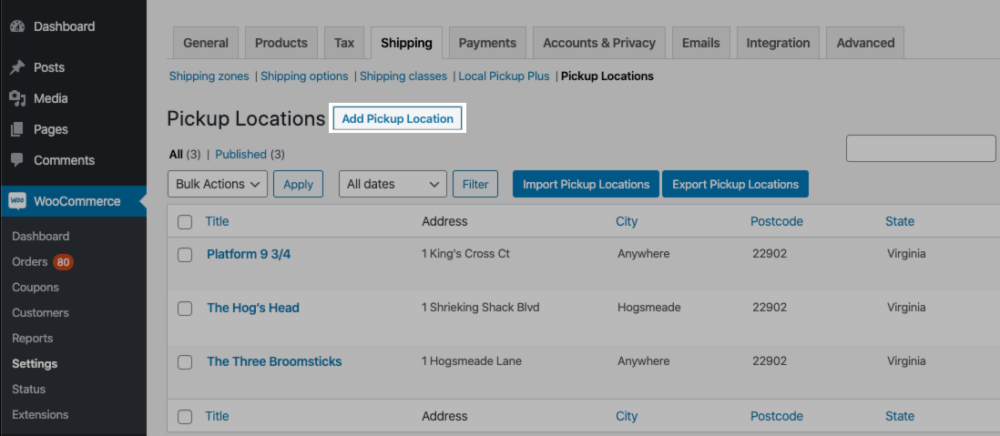Open the Shipping zones sub-link

point(209,76)
